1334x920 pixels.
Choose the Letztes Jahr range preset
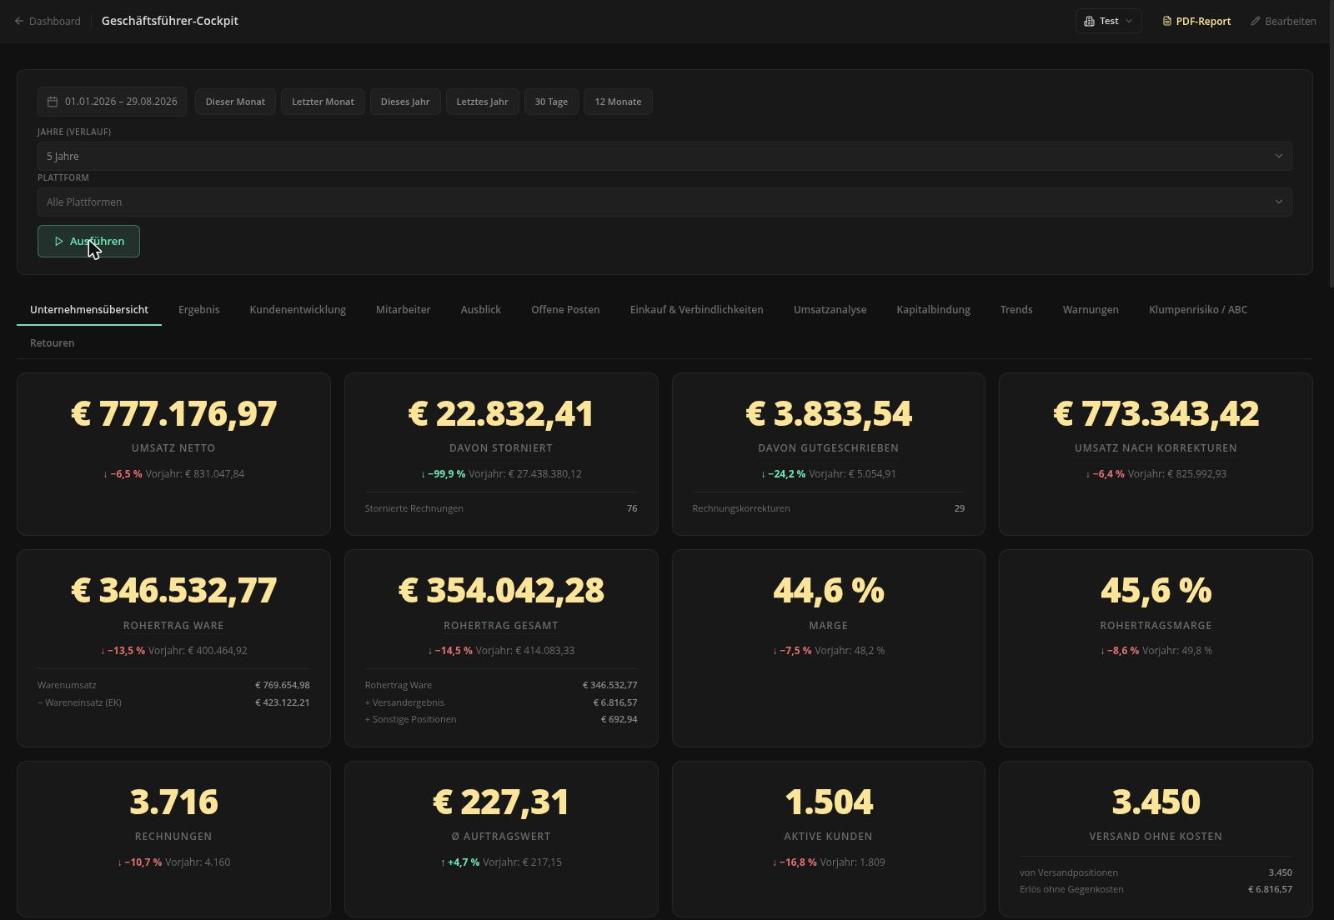[x=482, y=102]
